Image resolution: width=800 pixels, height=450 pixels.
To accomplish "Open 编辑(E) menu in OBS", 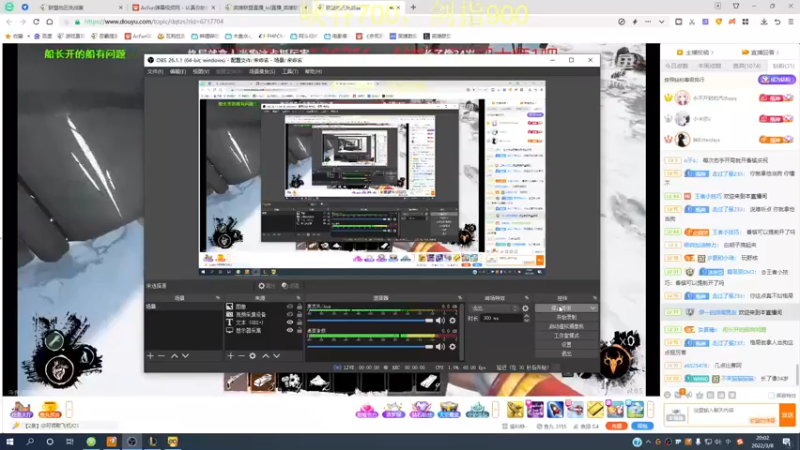I will tap(178, 71).
